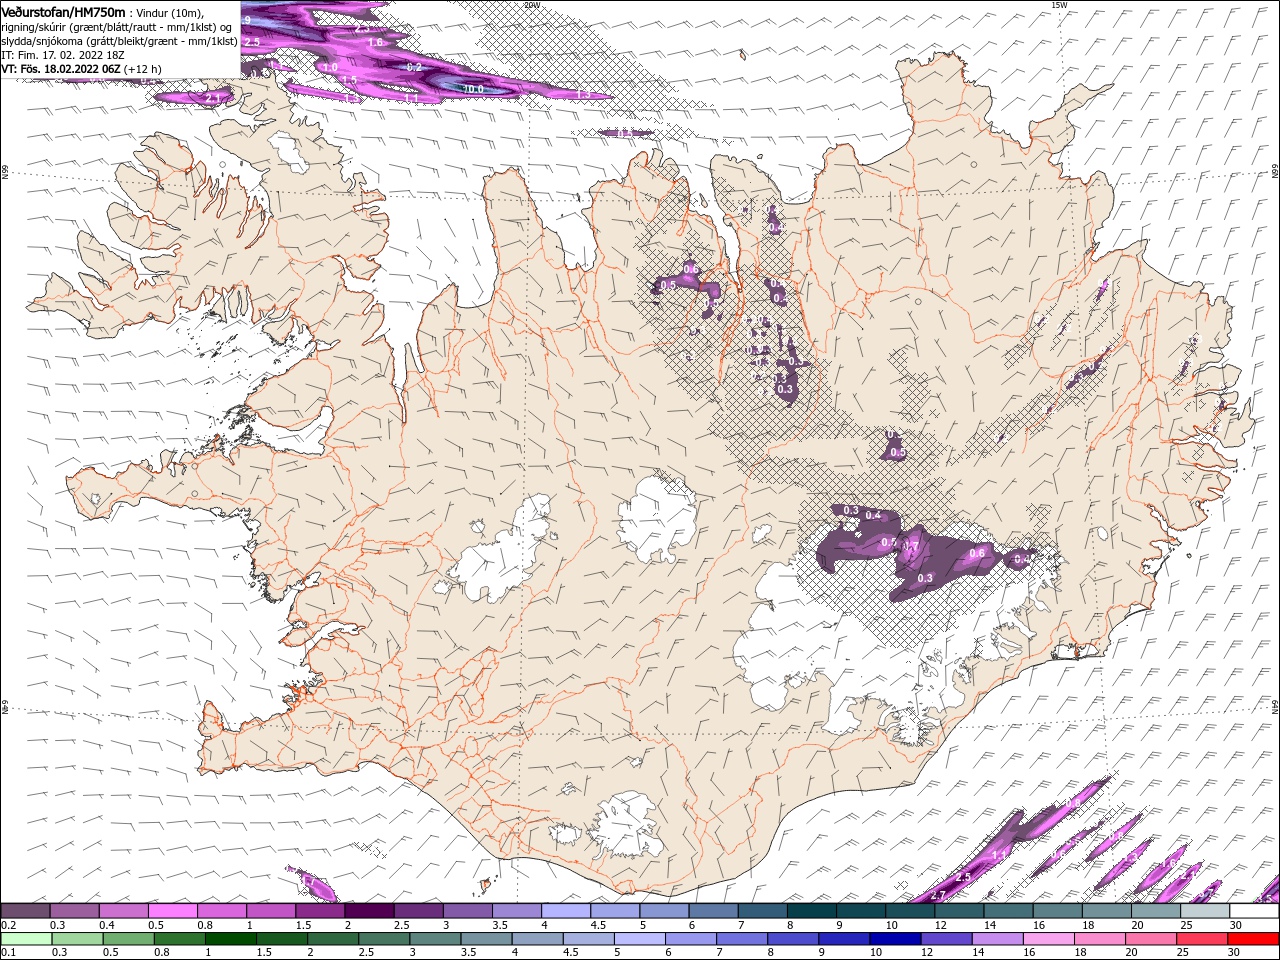Click the Veðurstofan/HM750m map title

(x=64, y=12)
